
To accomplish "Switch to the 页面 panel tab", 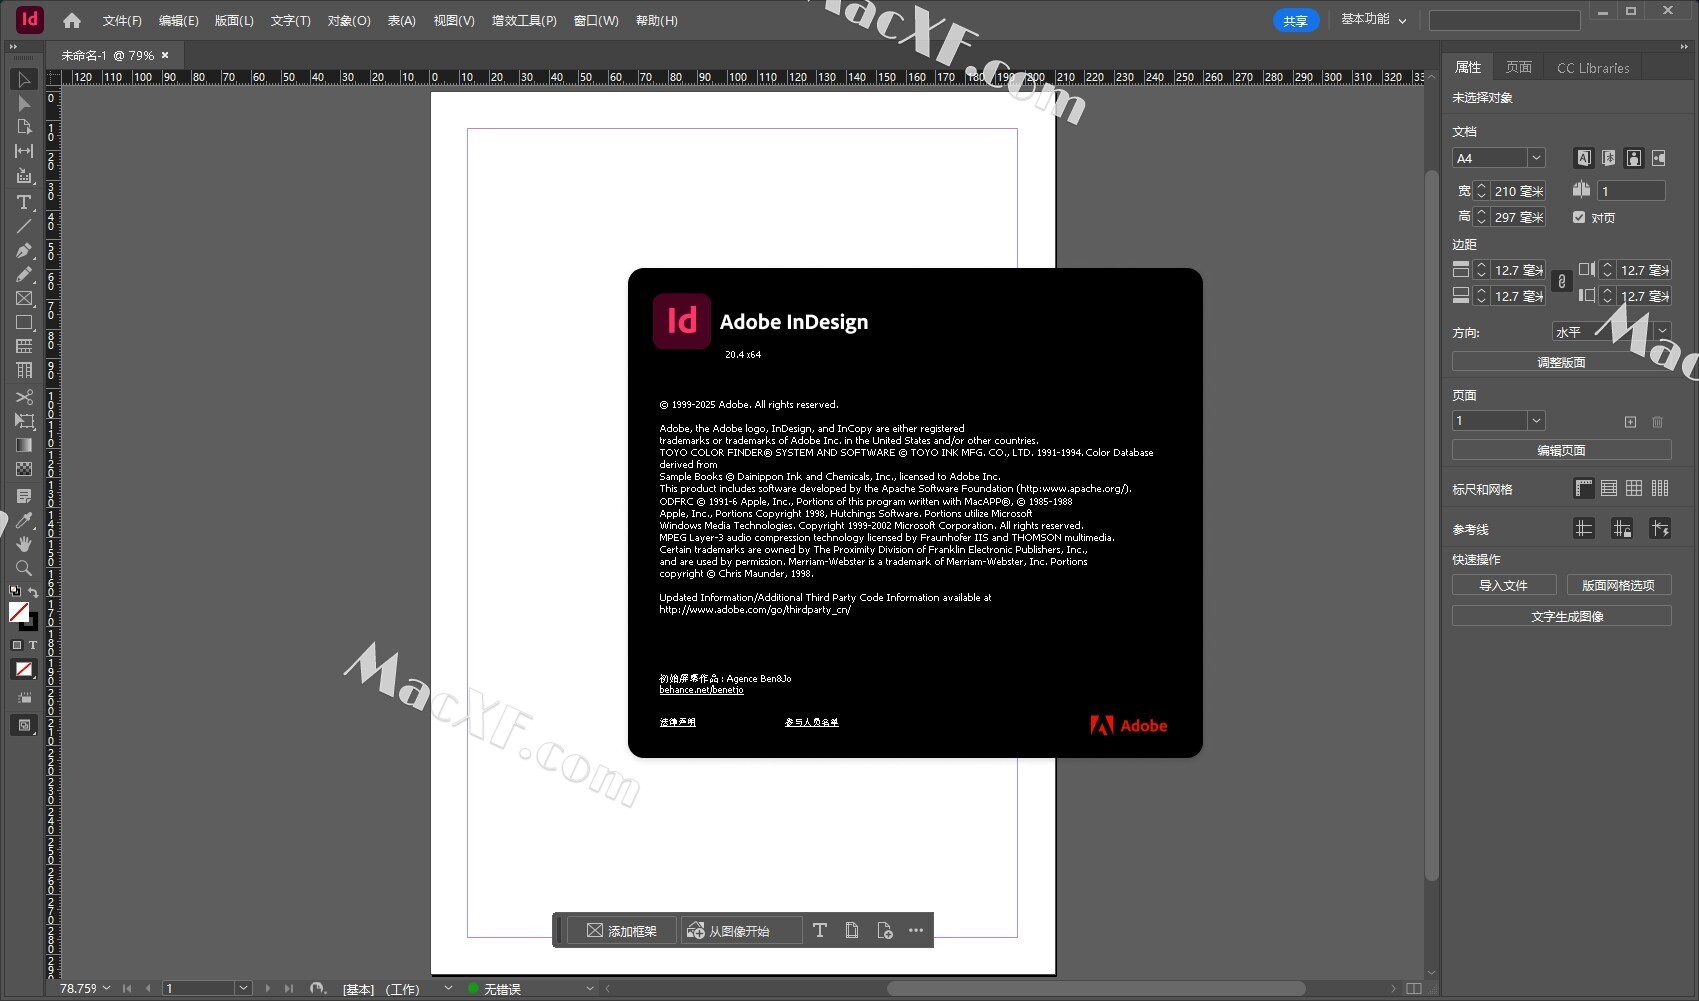I will (1519, 67).
